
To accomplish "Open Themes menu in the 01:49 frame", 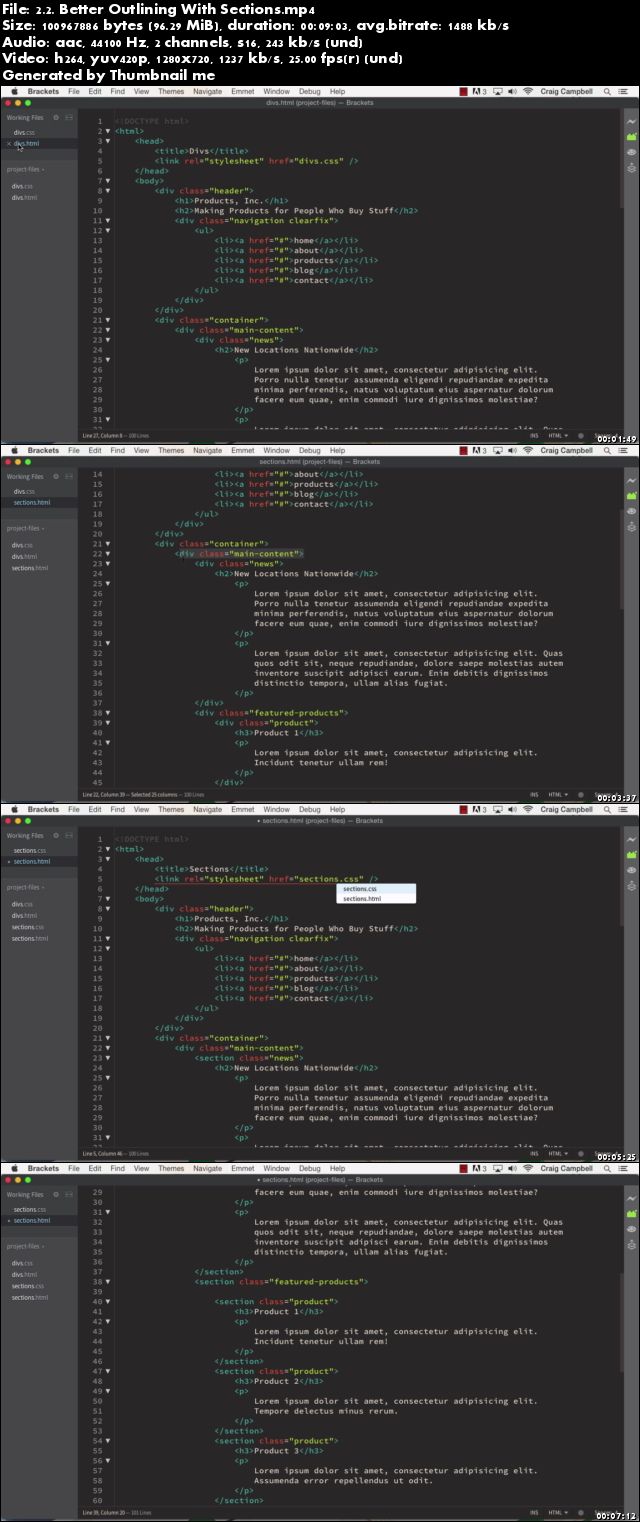I will coord(171,91).
